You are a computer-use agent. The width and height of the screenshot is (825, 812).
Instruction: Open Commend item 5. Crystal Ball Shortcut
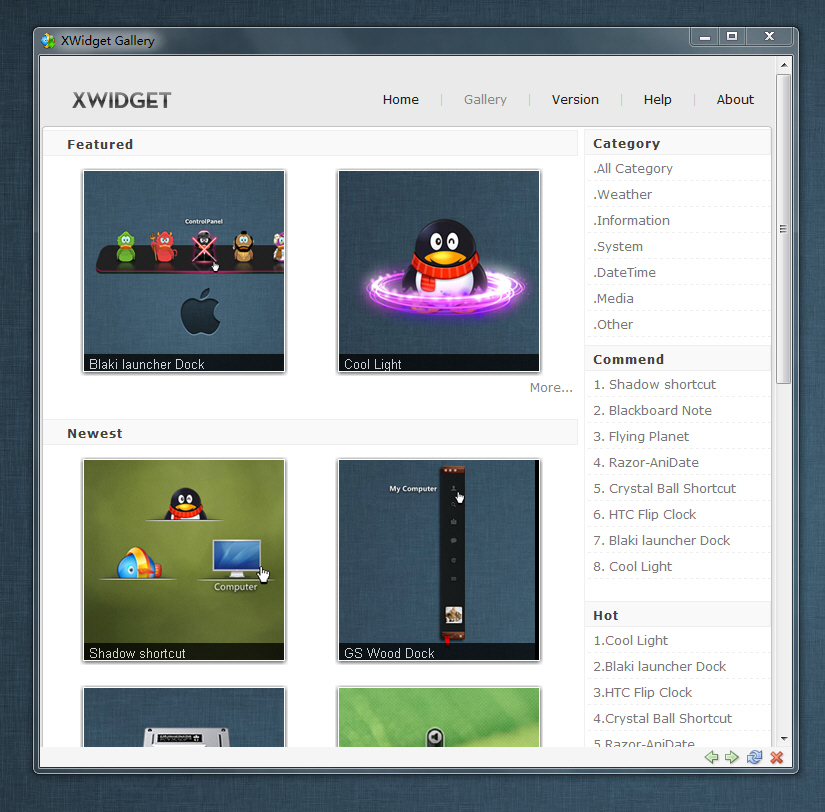665,488
